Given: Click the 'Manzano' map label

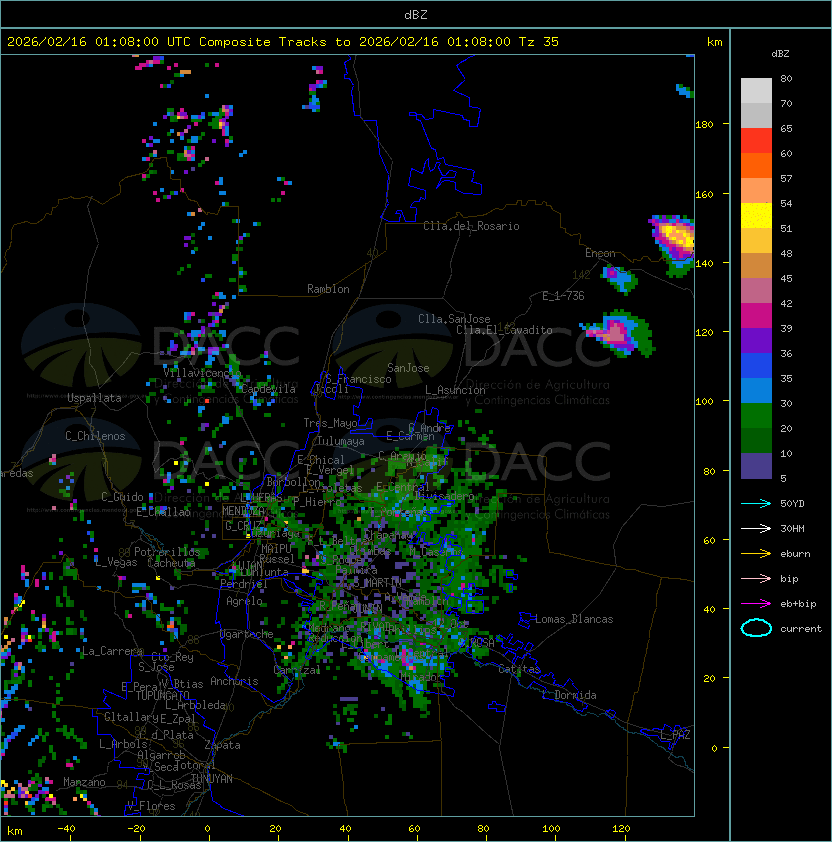Looking at the screenshot, I should pos(84,782).
